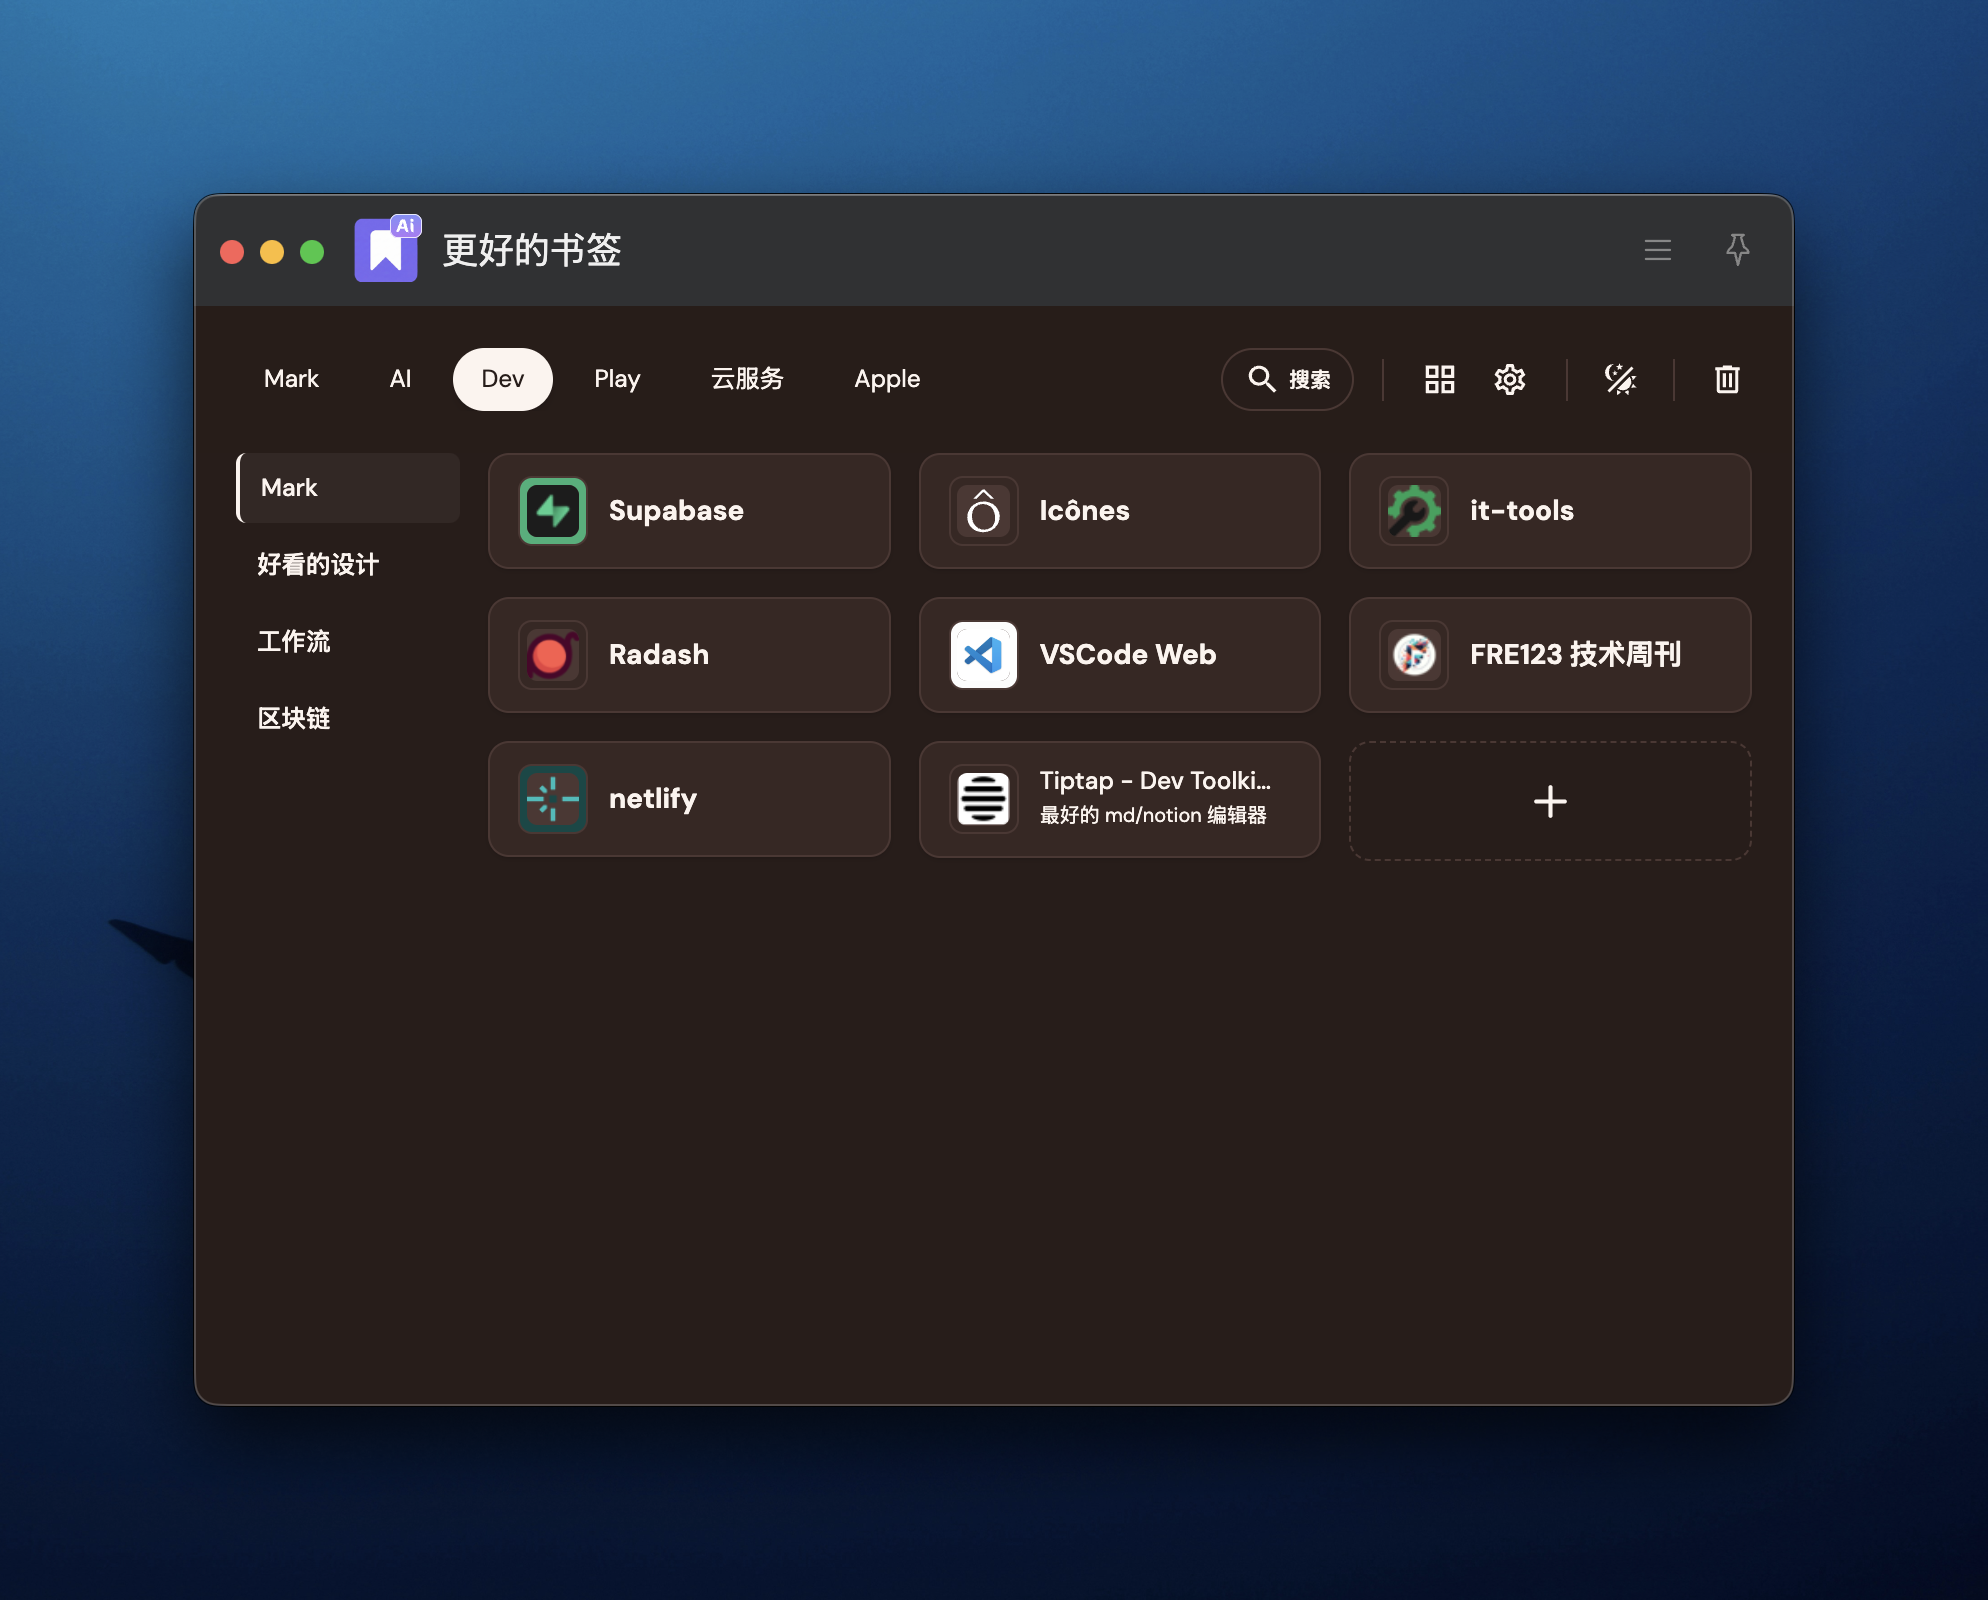Open 区块链 sidebar category
The image size is (1988, 1600).
point(294,718)
